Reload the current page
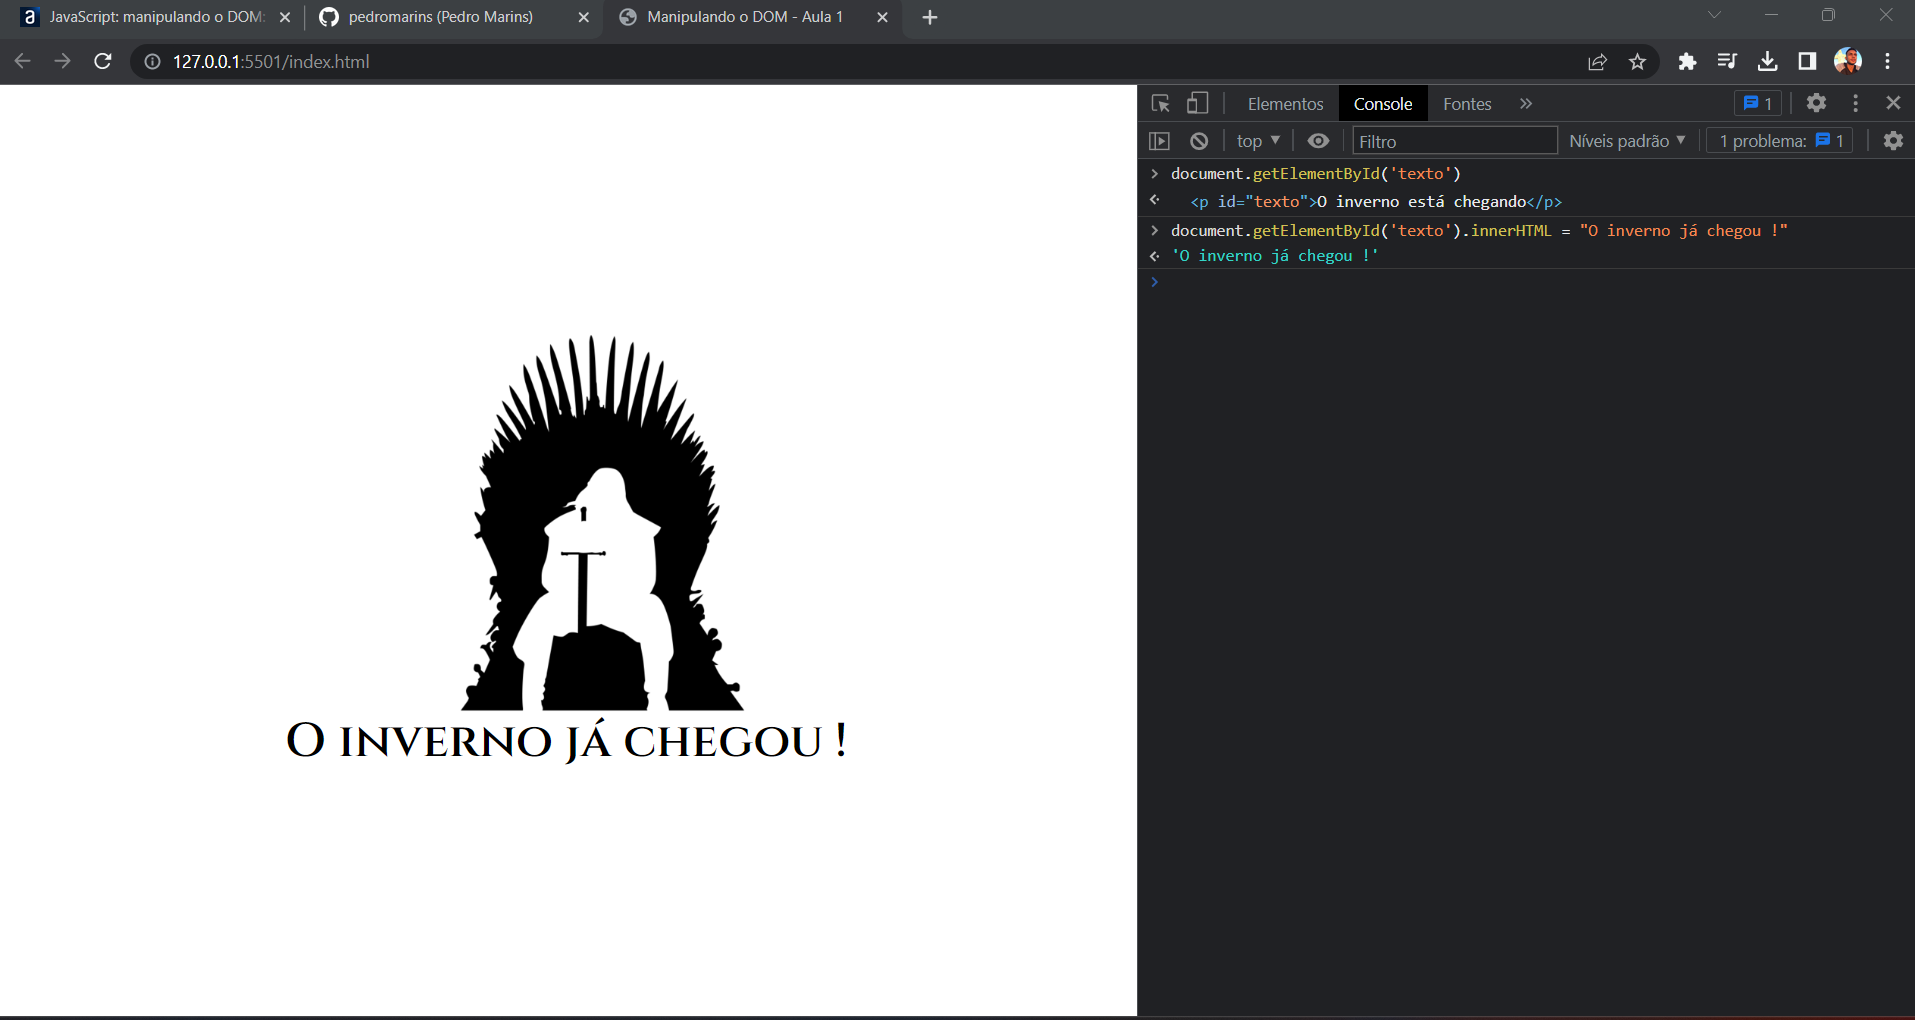Viewport: 1915px width, 1020px height. 103,61
